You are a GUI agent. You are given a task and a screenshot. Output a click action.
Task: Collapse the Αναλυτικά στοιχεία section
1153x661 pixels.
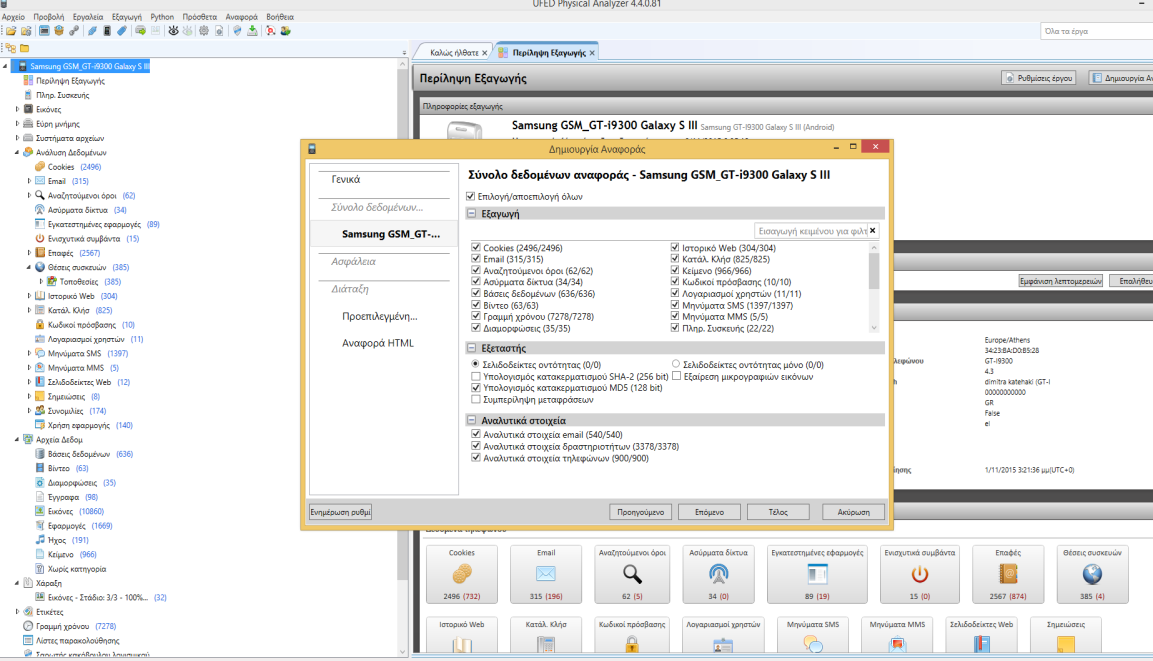(472, 420)
